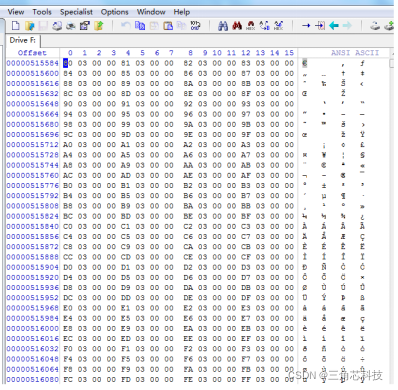Click hex byte D7 in row 0000515920
Image resolution: width=398 pixels, height=390 pixels.
(246, 277)
